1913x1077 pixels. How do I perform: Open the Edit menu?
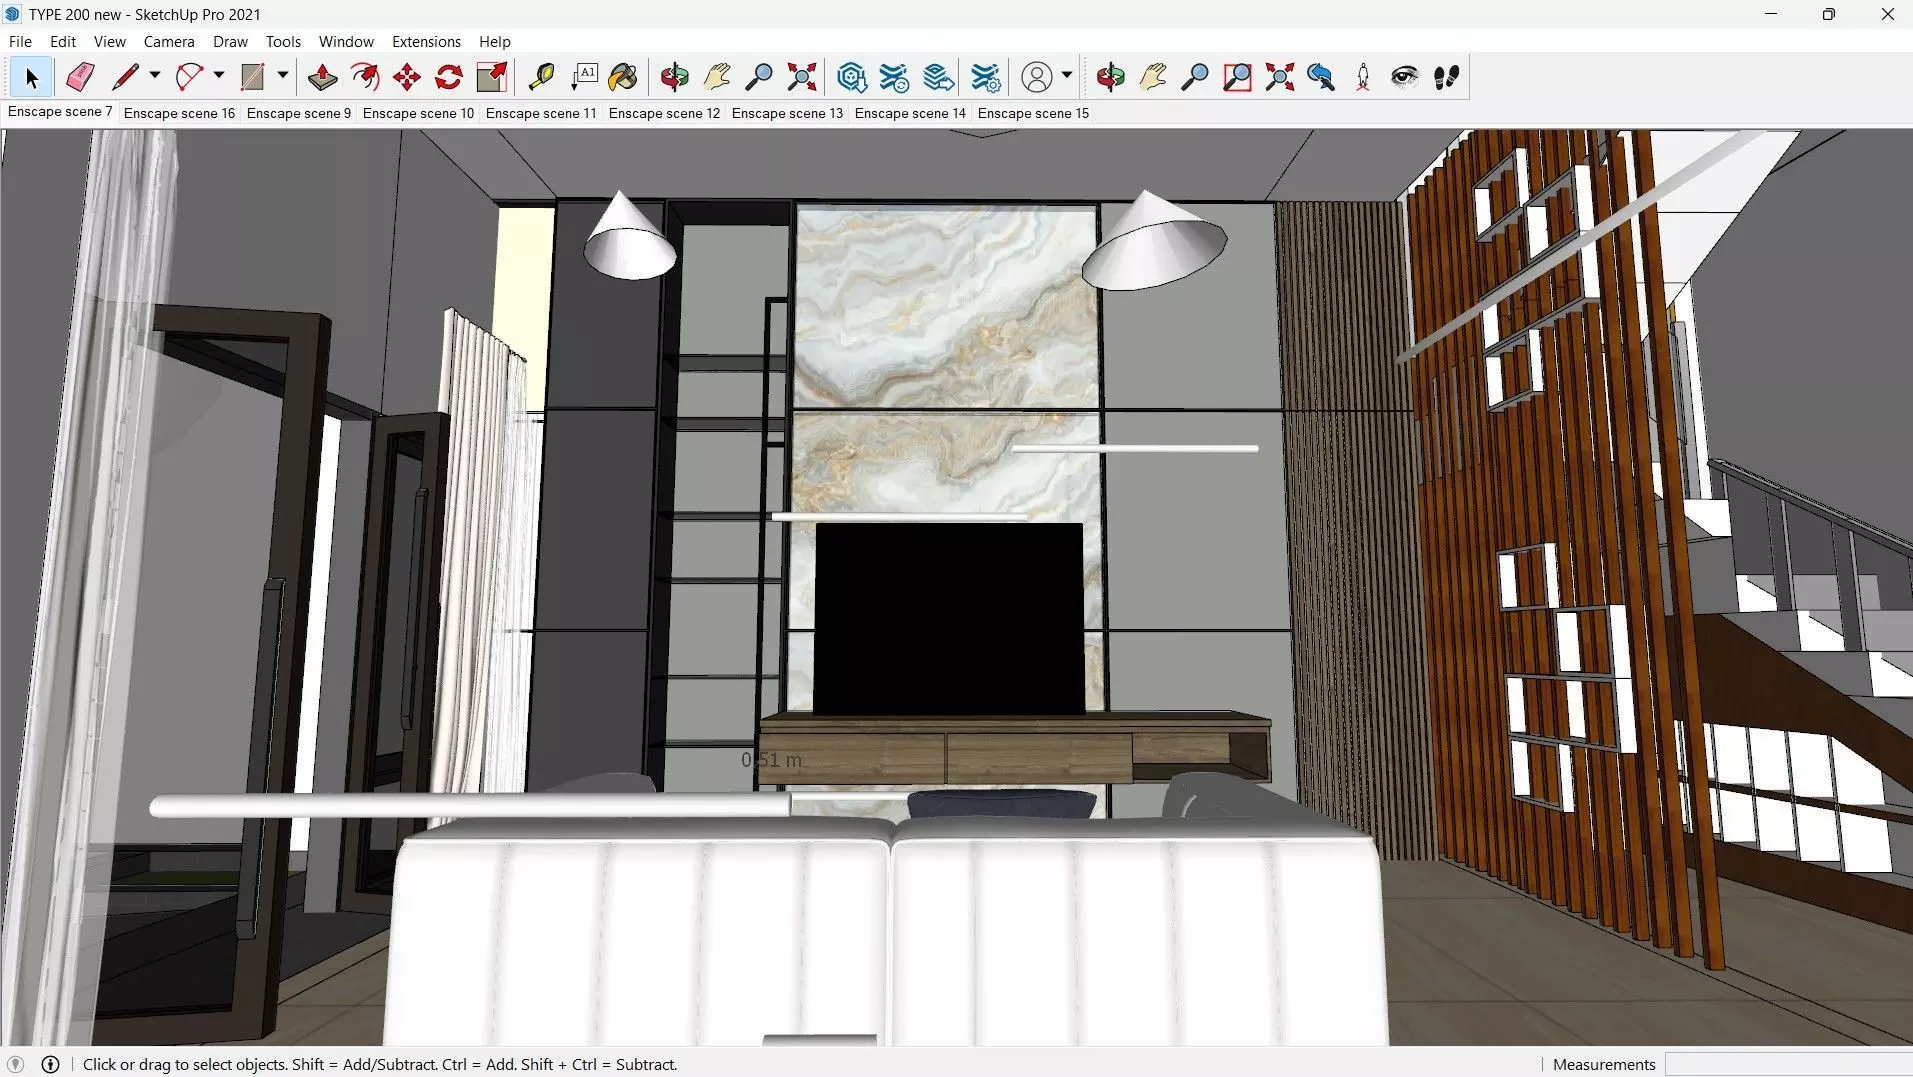coord(63,41)
